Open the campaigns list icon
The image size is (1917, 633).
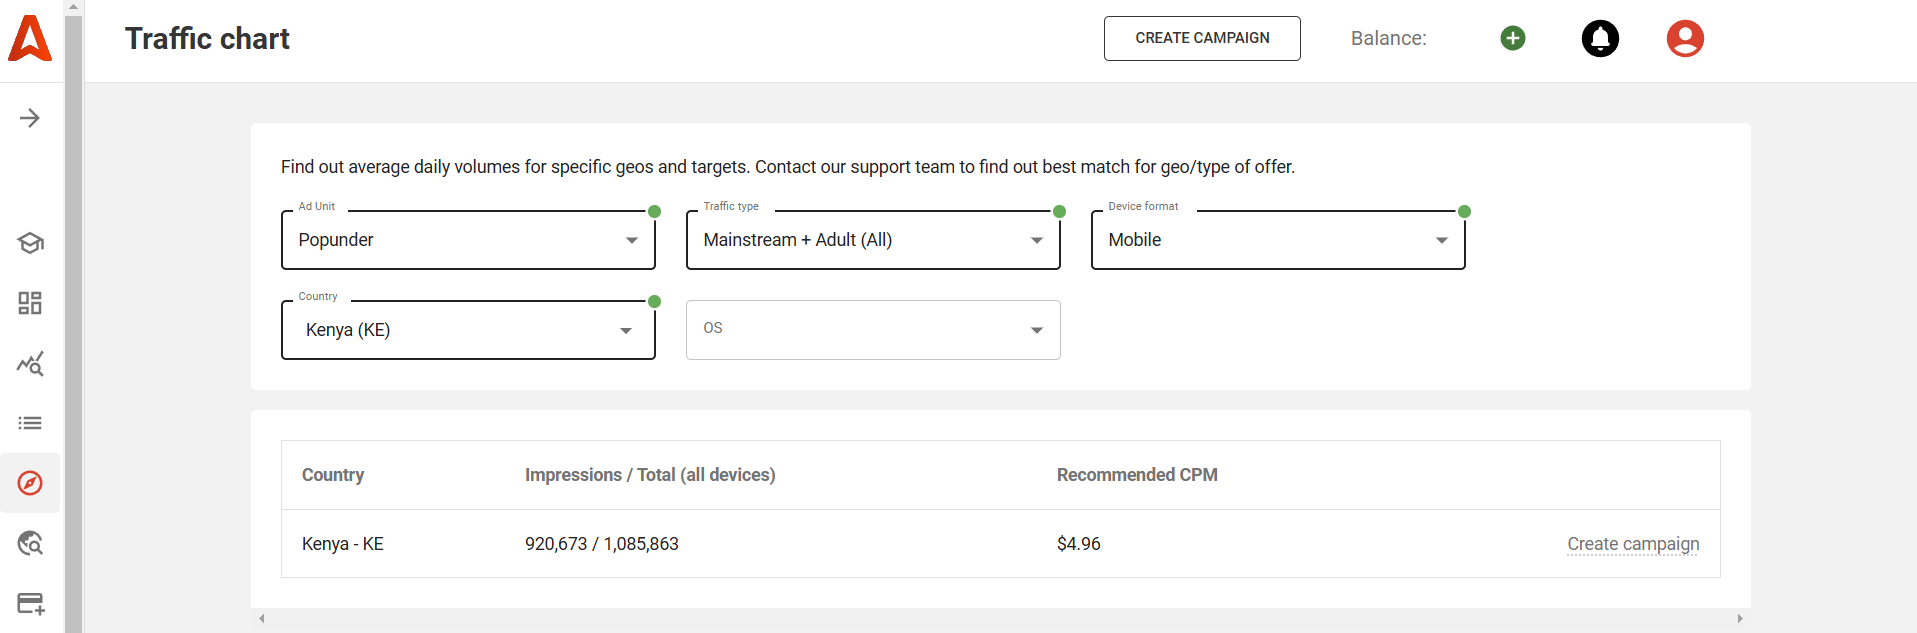pos(30,423)
